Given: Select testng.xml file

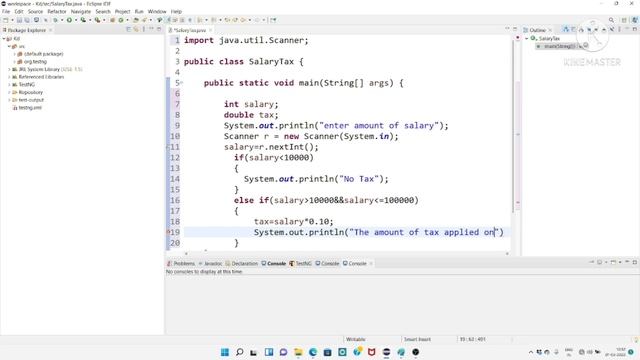Looking at the screenshot, I should 30,108.
